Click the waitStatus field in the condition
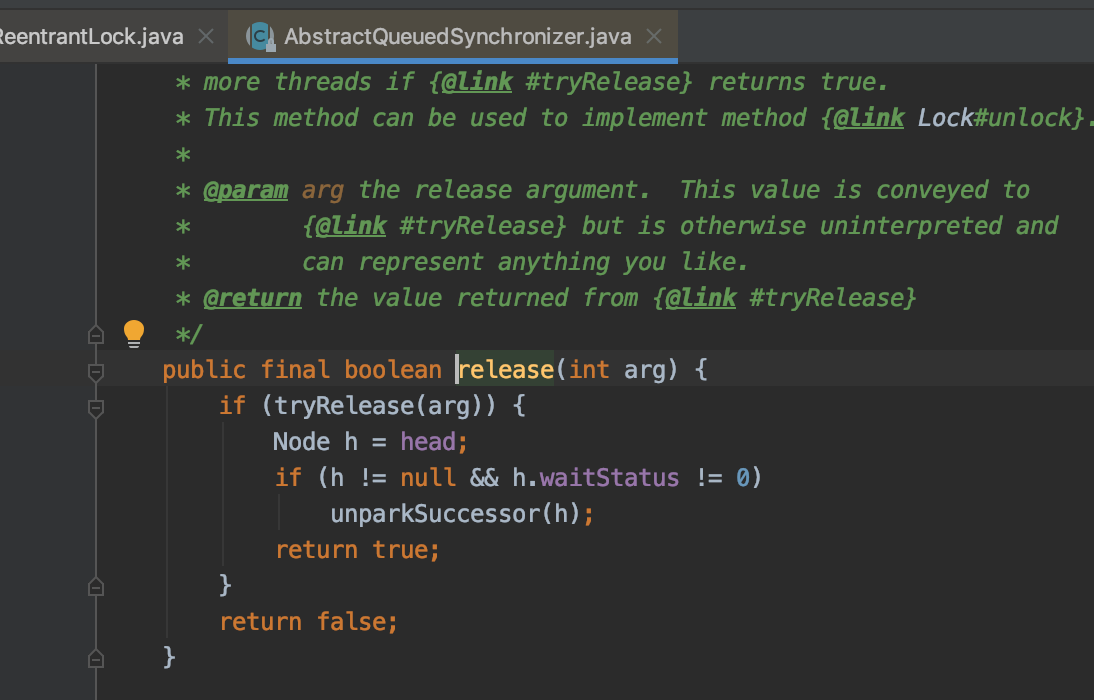The image size is (1094, 700). (x=608, y=478)
